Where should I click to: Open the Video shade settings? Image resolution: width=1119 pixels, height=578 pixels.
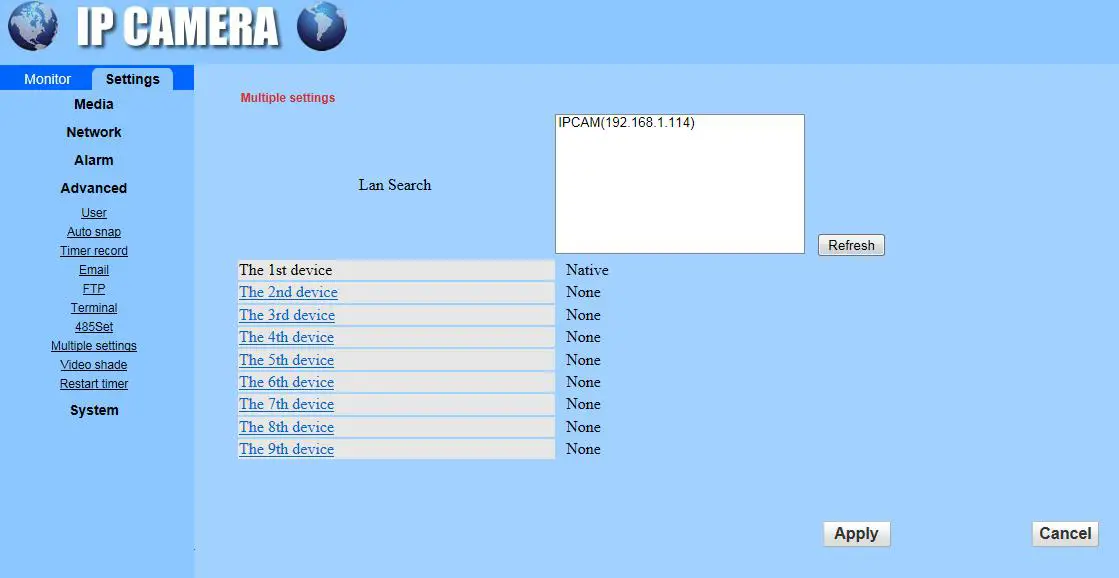point(93,364)
